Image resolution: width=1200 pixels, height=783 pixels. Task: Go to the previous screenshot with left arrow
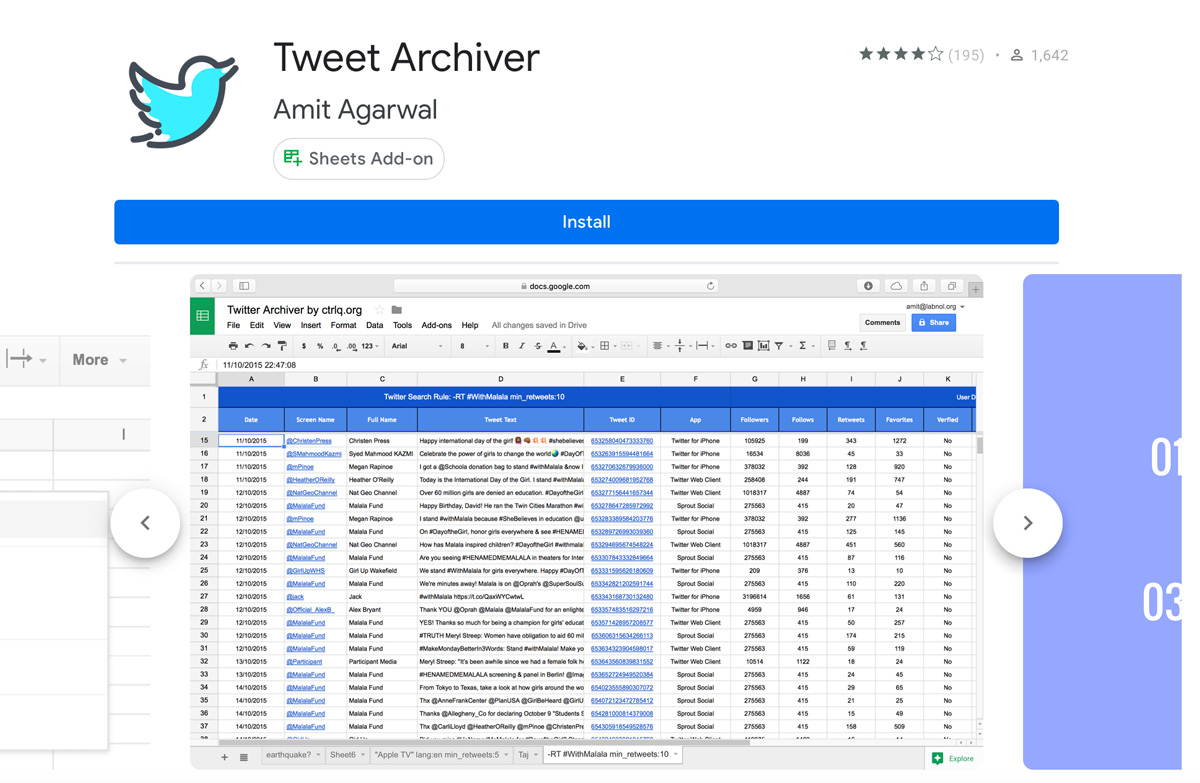146,523
